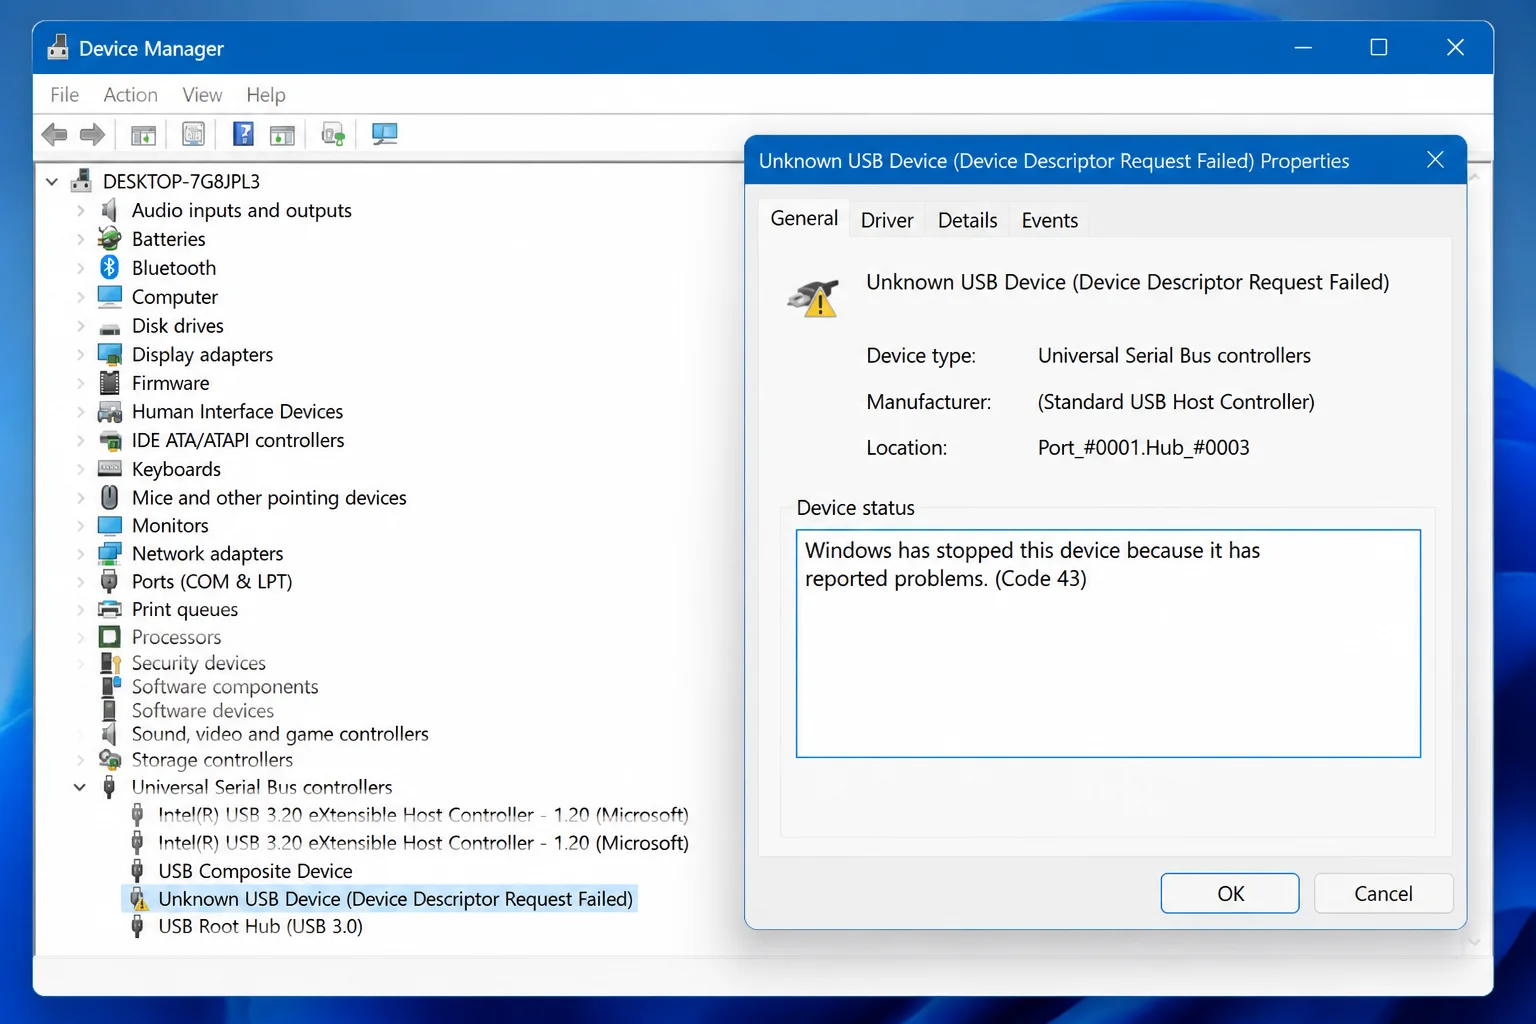Click the blue Help toolbar icon
The width and height of the screenshot is (1536, 1024).
tap(243, 134)
